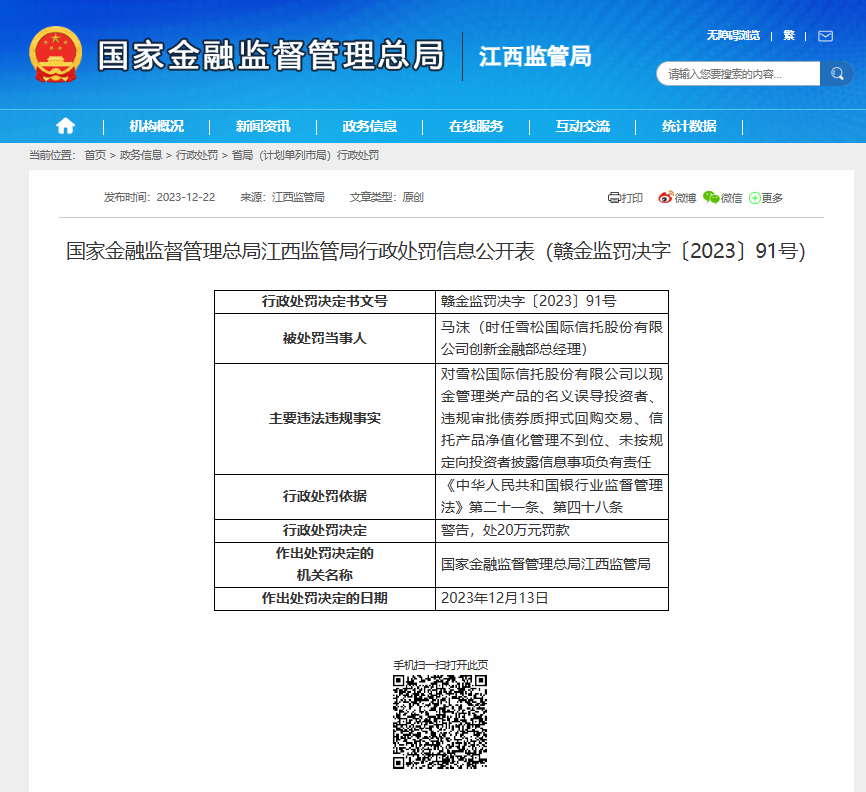Open the 统计数据 menu
The height and width of the screenshot is (792, 866).
689,126
